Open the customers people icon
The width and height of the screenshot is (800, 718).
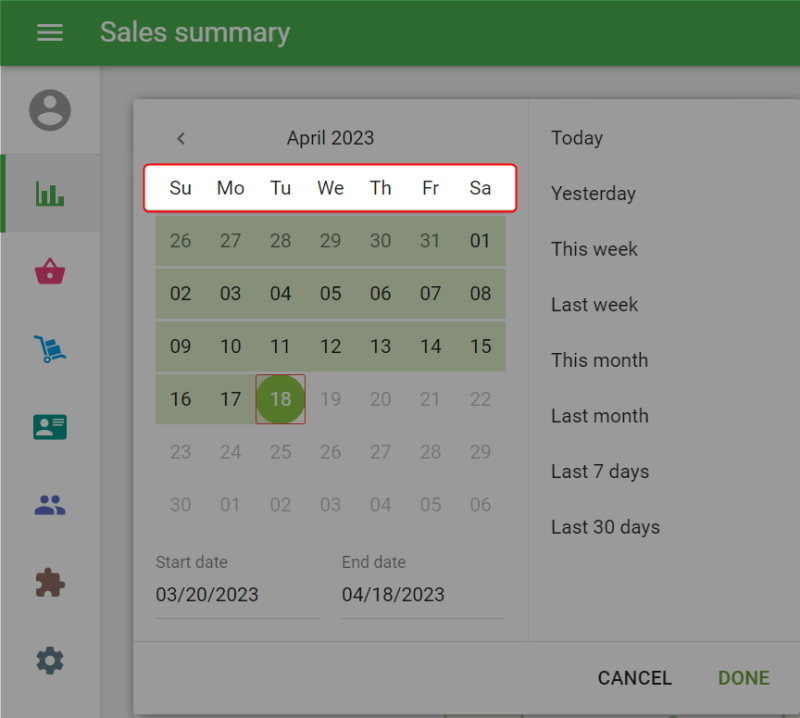click(x=50, y=505)
